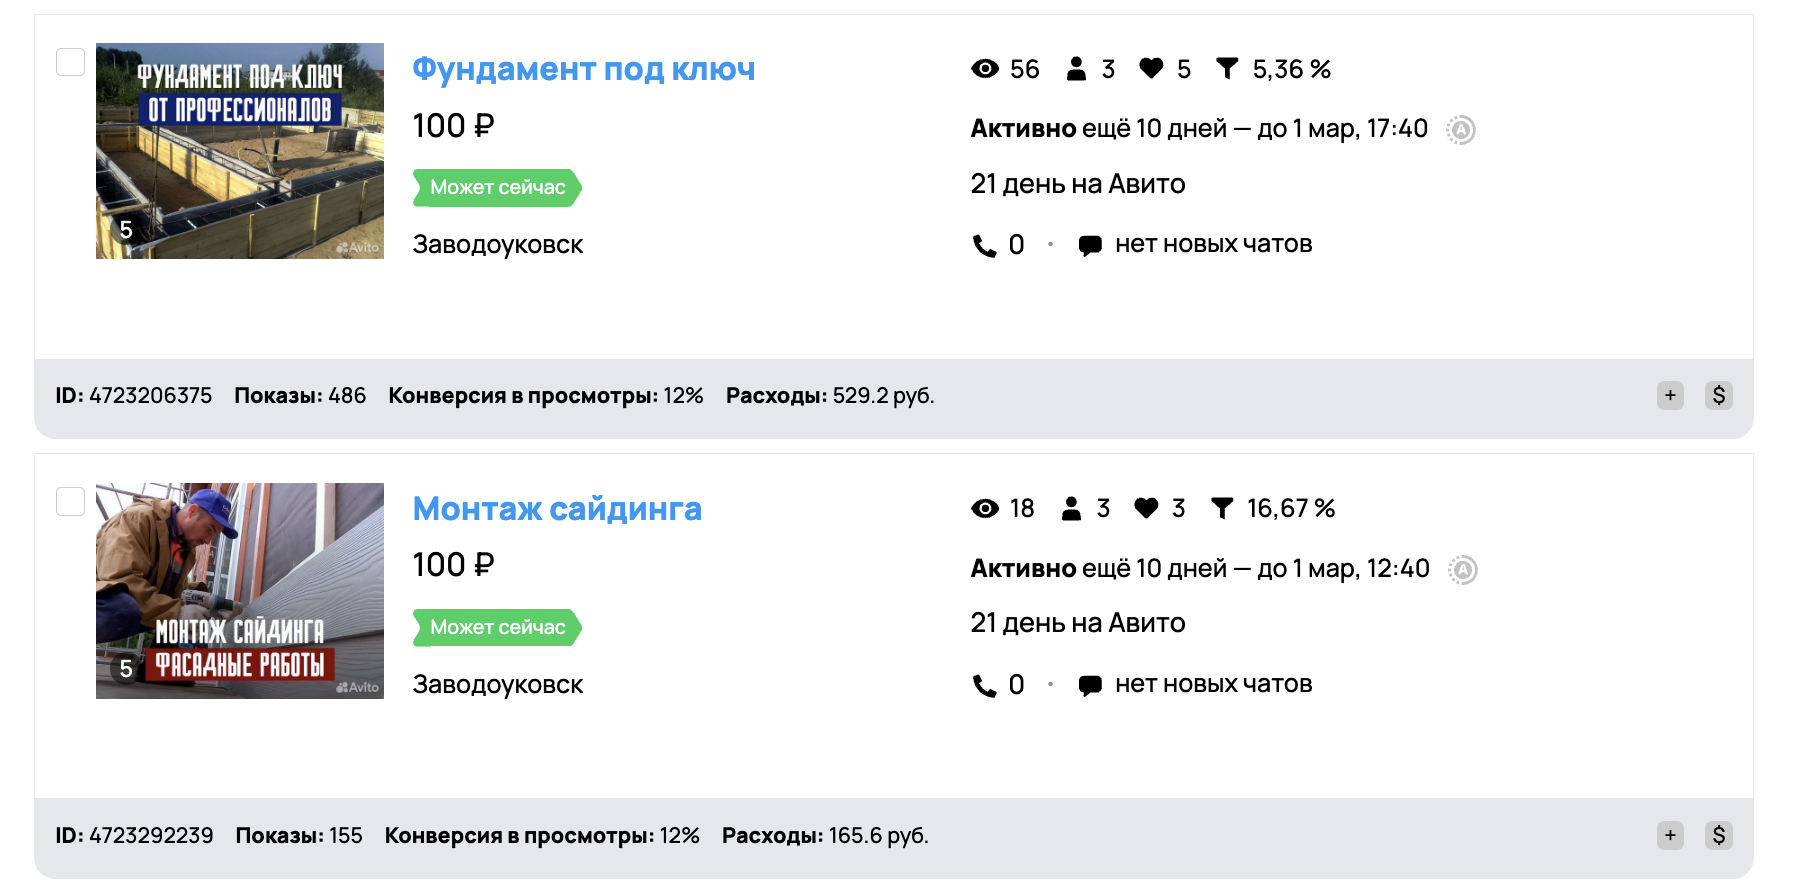Viewport: 1800px width, 888px height.
Task: Select the Фундамент под ключ listing checkbox
Action: pyautogui.click(x=70, y=62)
